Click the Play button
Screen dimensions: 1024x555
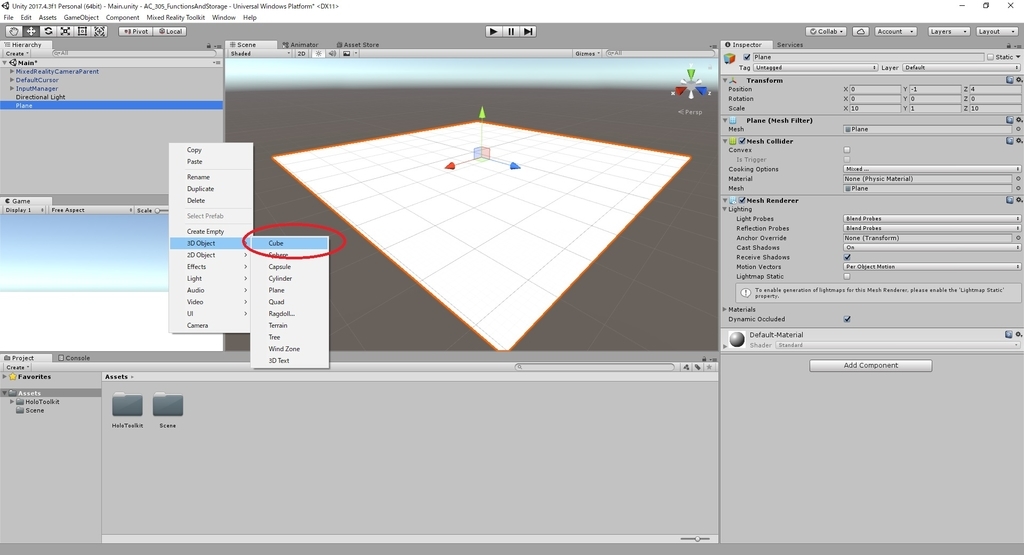coord(494,31)
